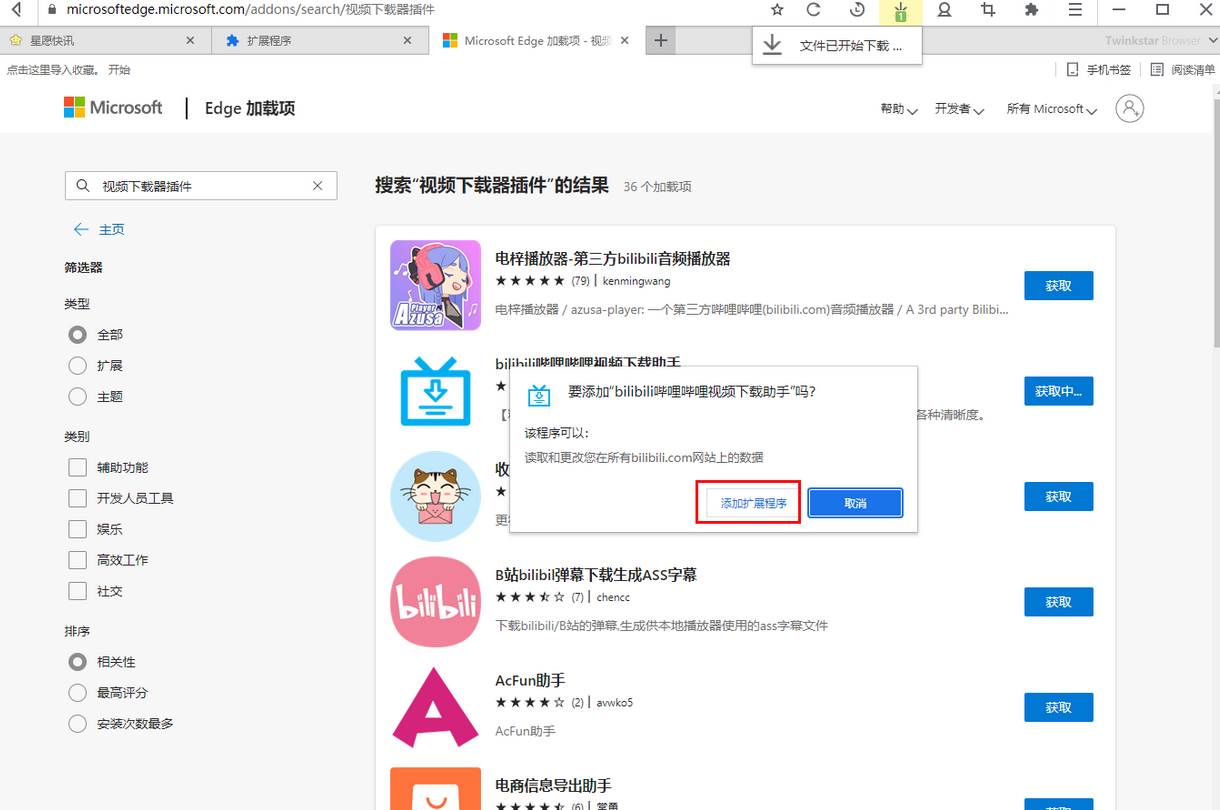Click 获取 for 电梓播放器 extension
The image size is (1220, 810).
coord(1058,286)
